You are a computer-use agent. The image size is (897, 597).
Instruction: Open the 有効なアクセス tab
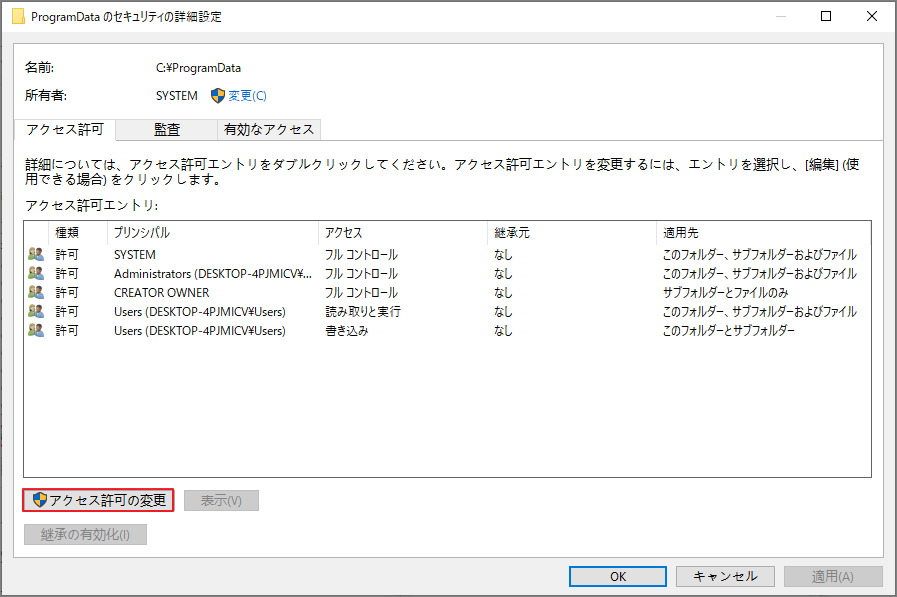[269, 130]
